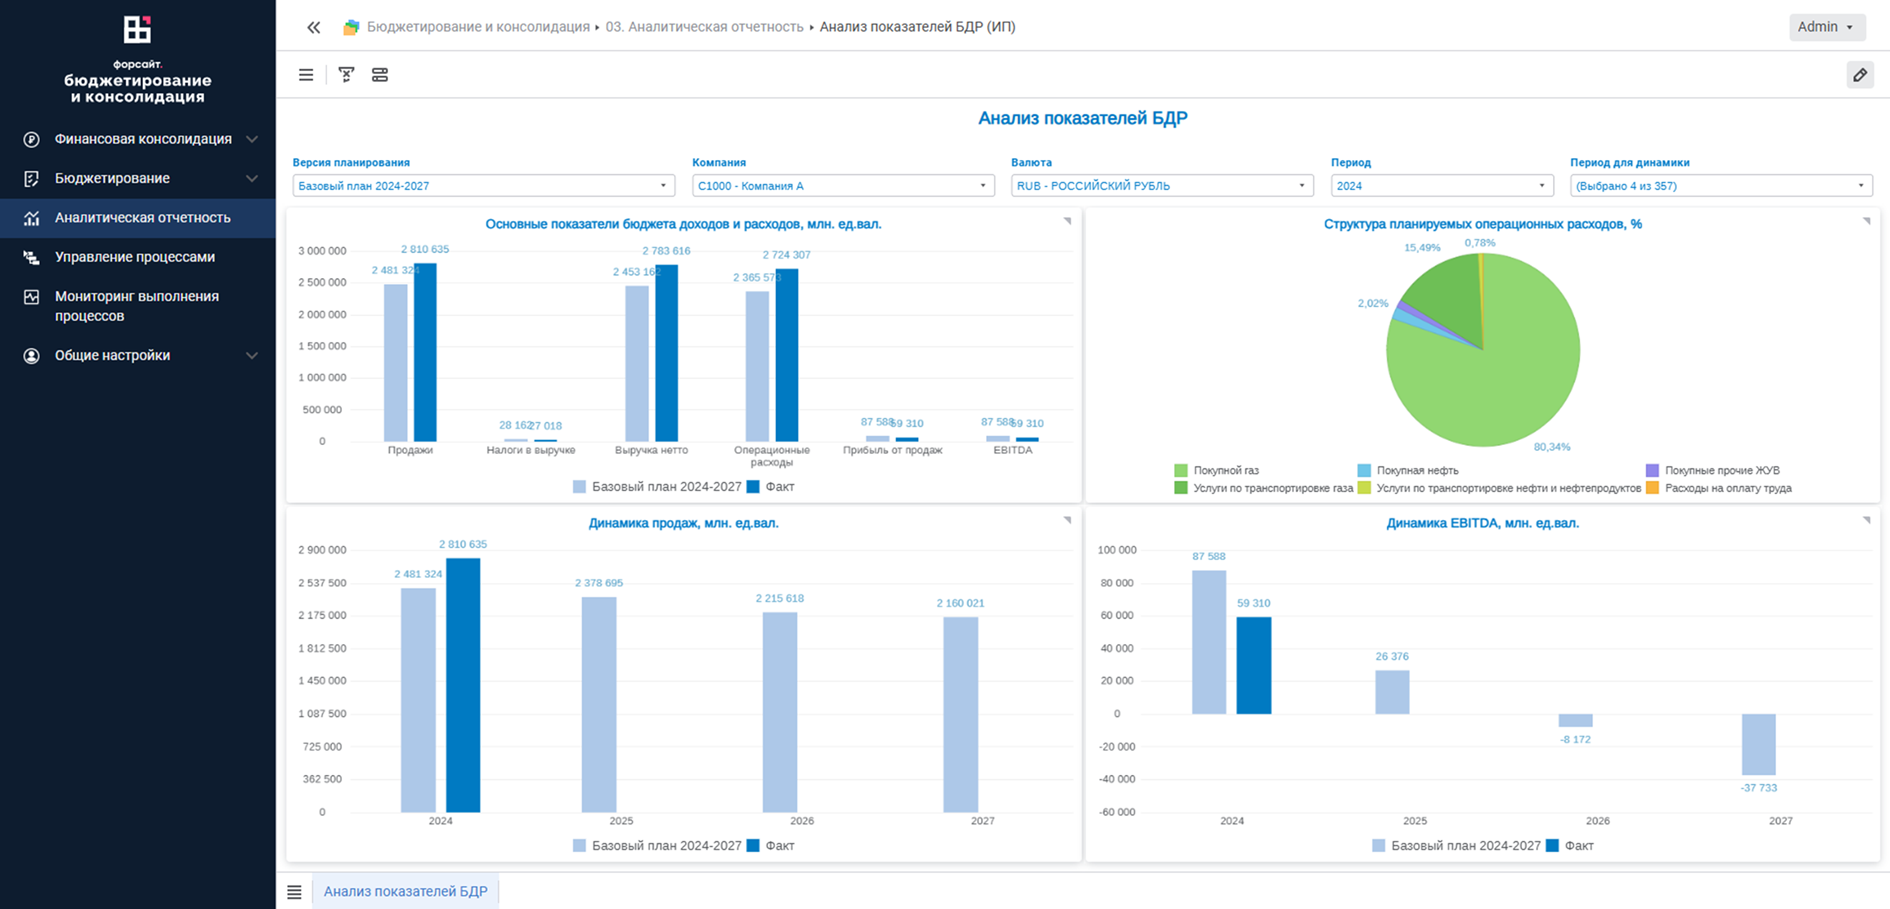Click the 2 378 695 value label
This screenshot has height=909, width=1890.
tap(599, 583)
